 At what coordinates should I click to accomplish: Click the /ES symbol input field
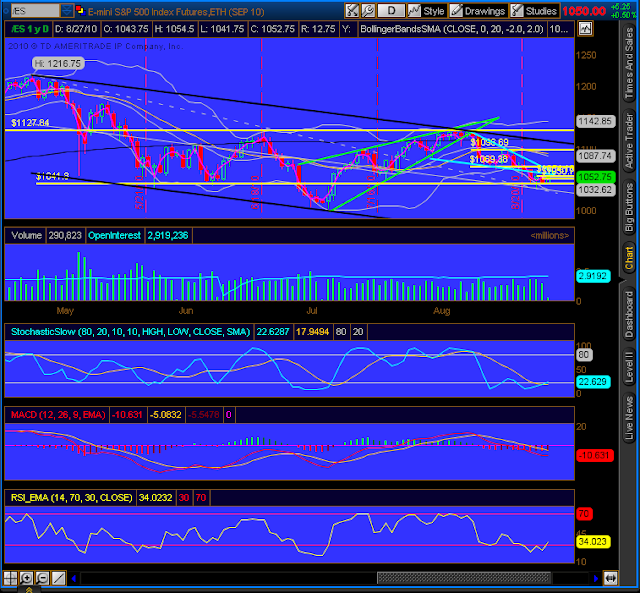click(35, 11)
